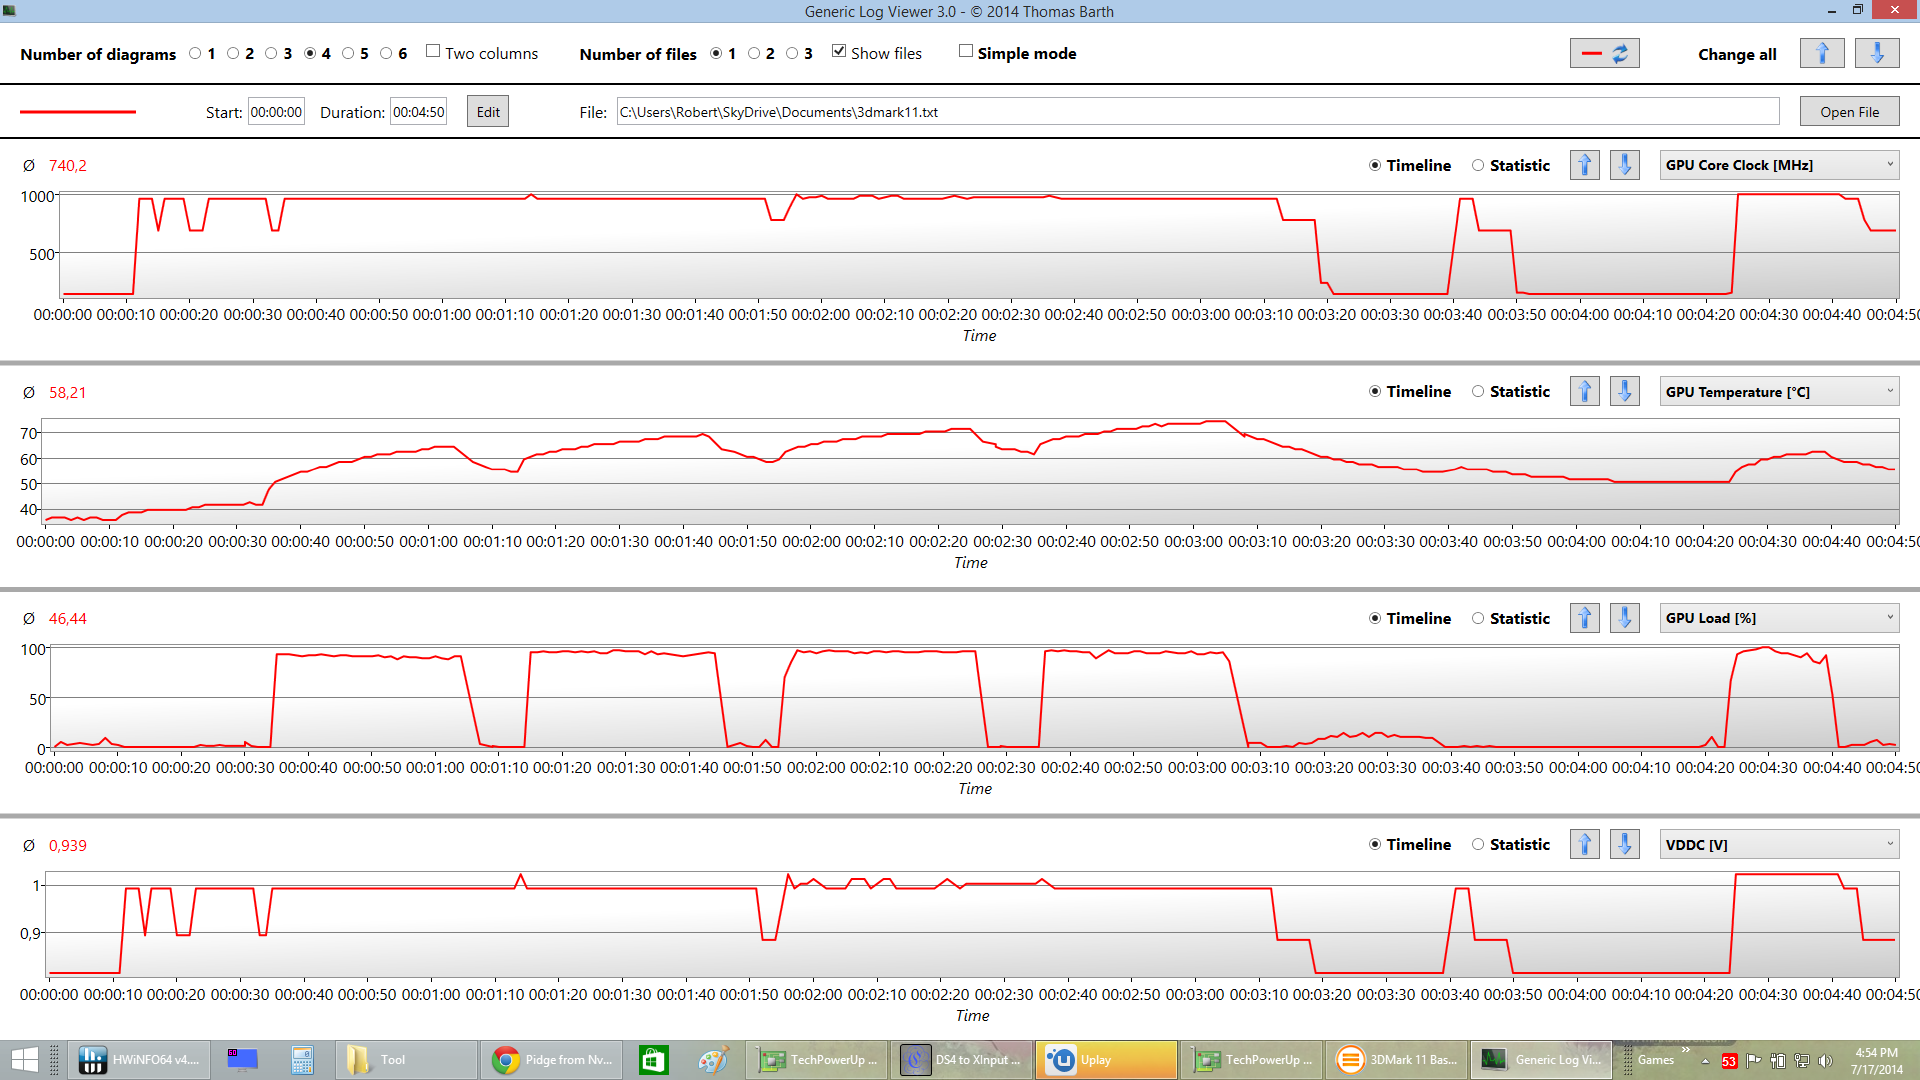Move VDDC diagram down

1624,845
